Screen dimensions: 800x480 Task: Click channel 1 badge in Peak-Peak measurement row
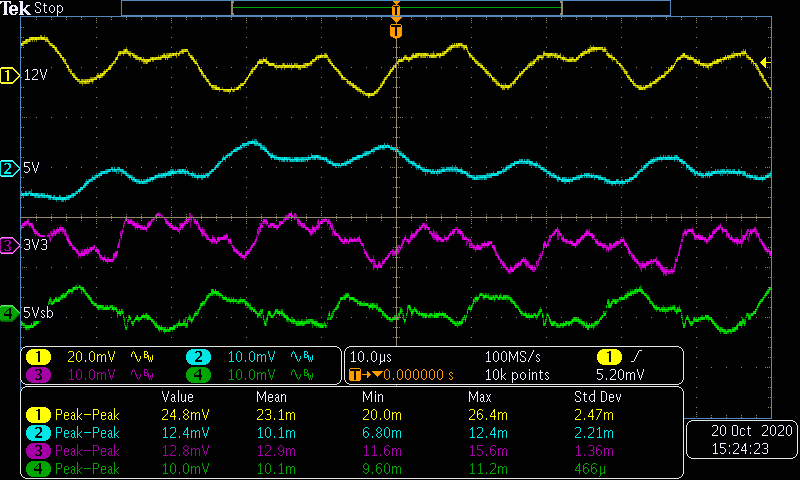tap(38, 415)
